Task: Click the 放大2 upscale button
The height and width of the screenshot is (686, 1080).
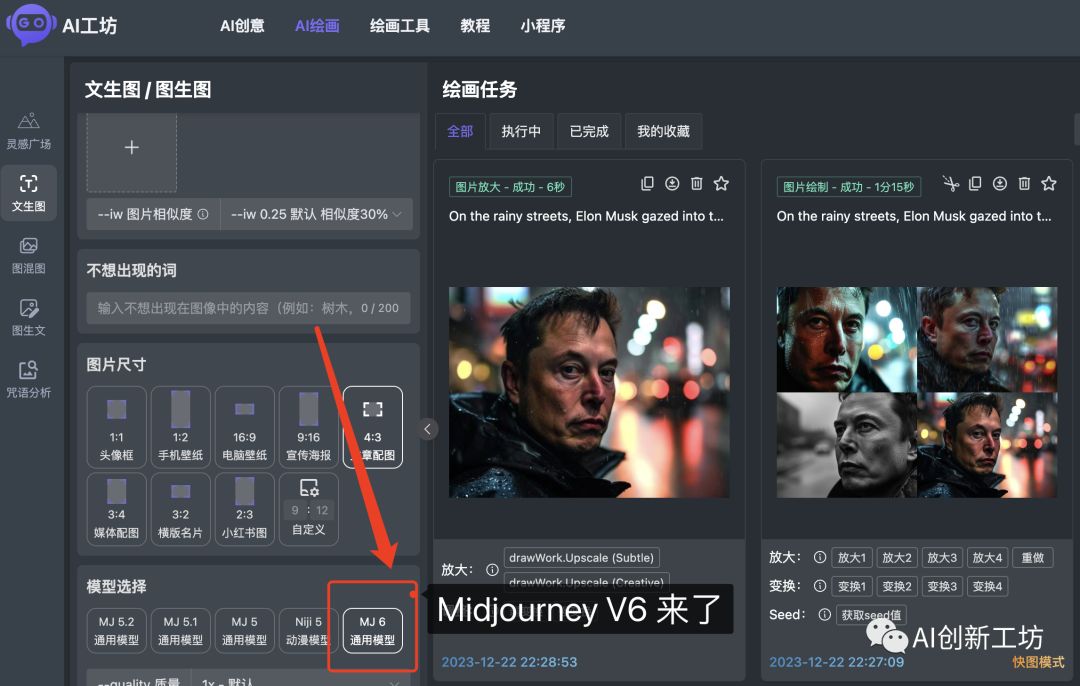Action: pos(897,557)
